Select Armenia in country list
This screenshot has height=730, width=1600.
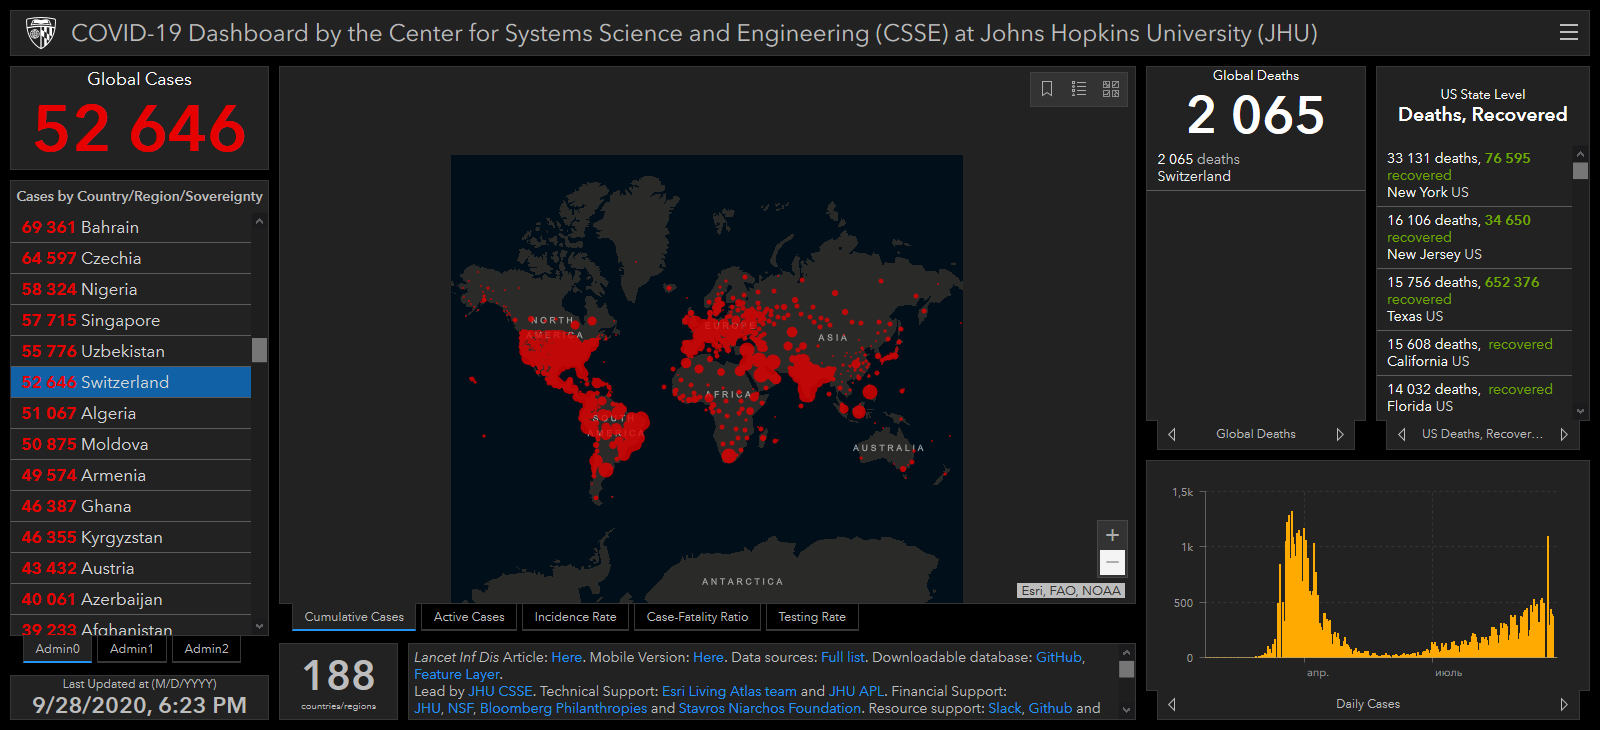(131, 475)
